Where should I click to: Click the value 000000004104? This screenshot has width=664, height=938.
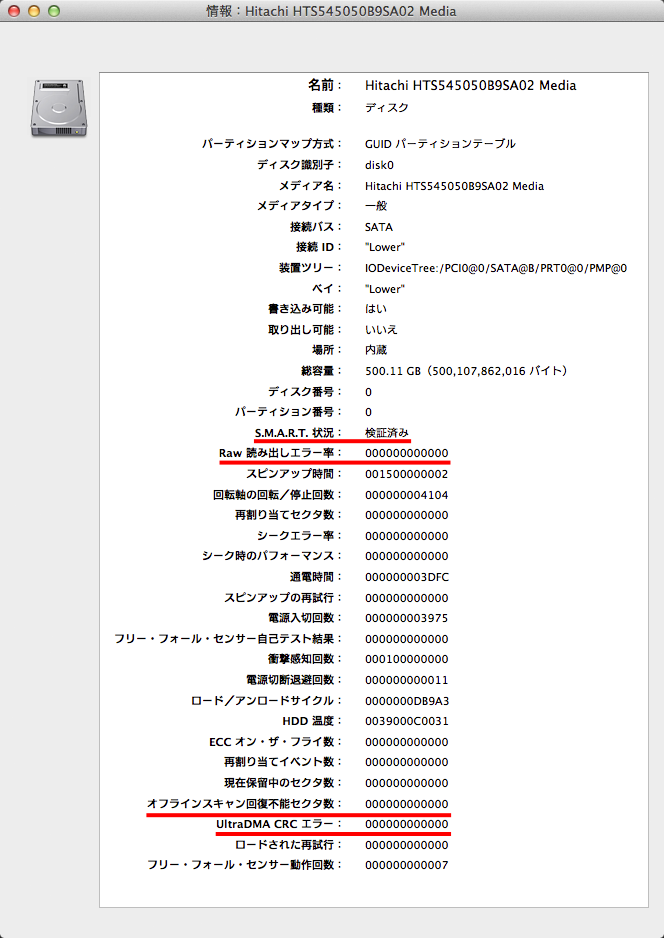[x=407, y=495]
